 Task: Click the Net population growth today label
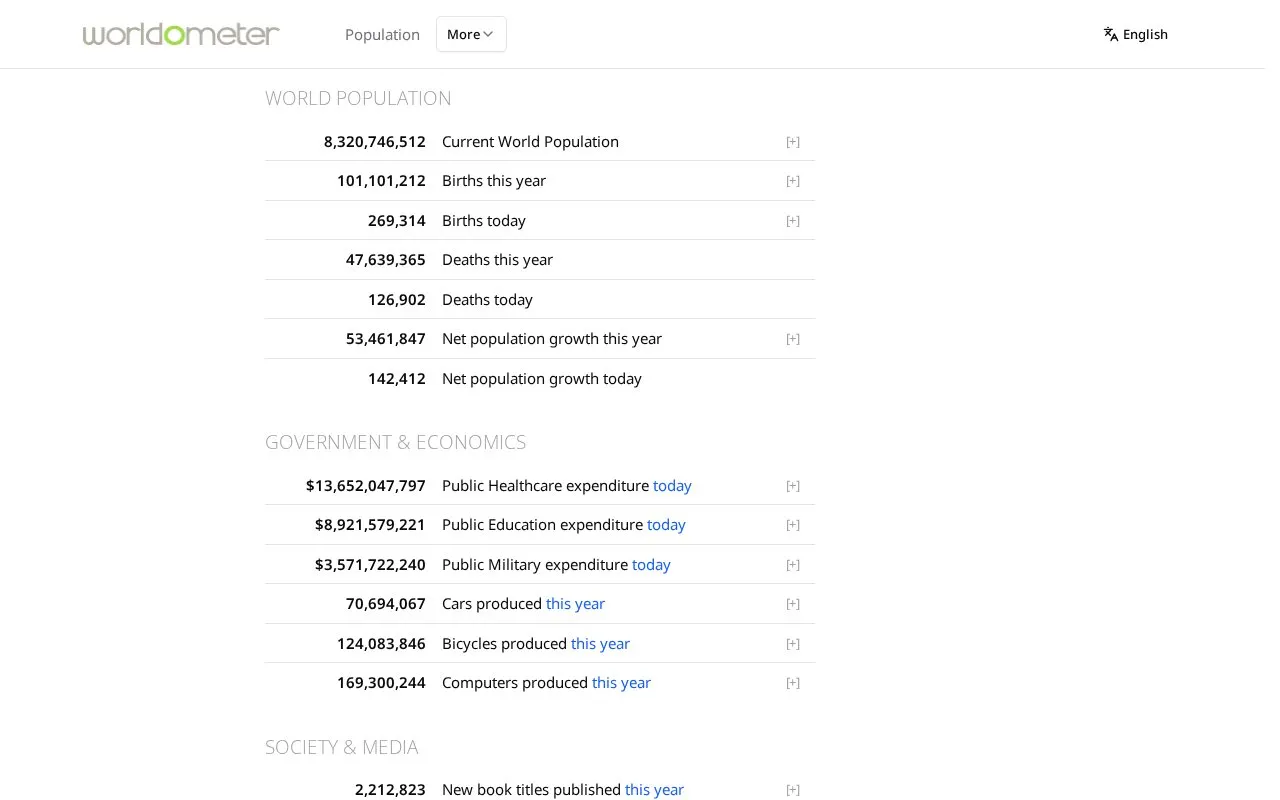tap(542, 379)
